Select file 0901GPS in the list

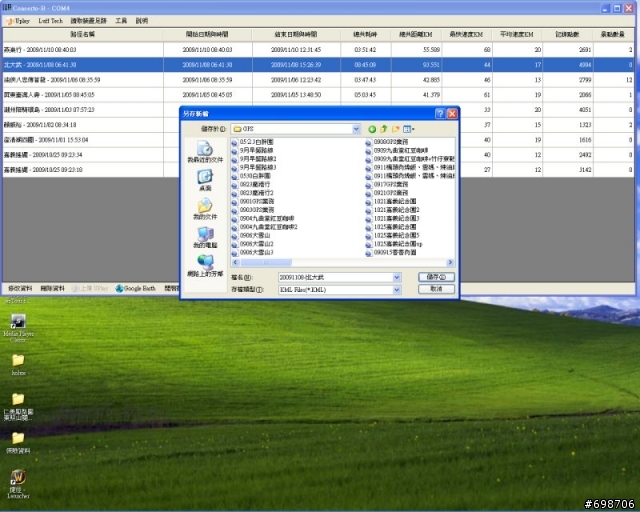pos(253,202)
